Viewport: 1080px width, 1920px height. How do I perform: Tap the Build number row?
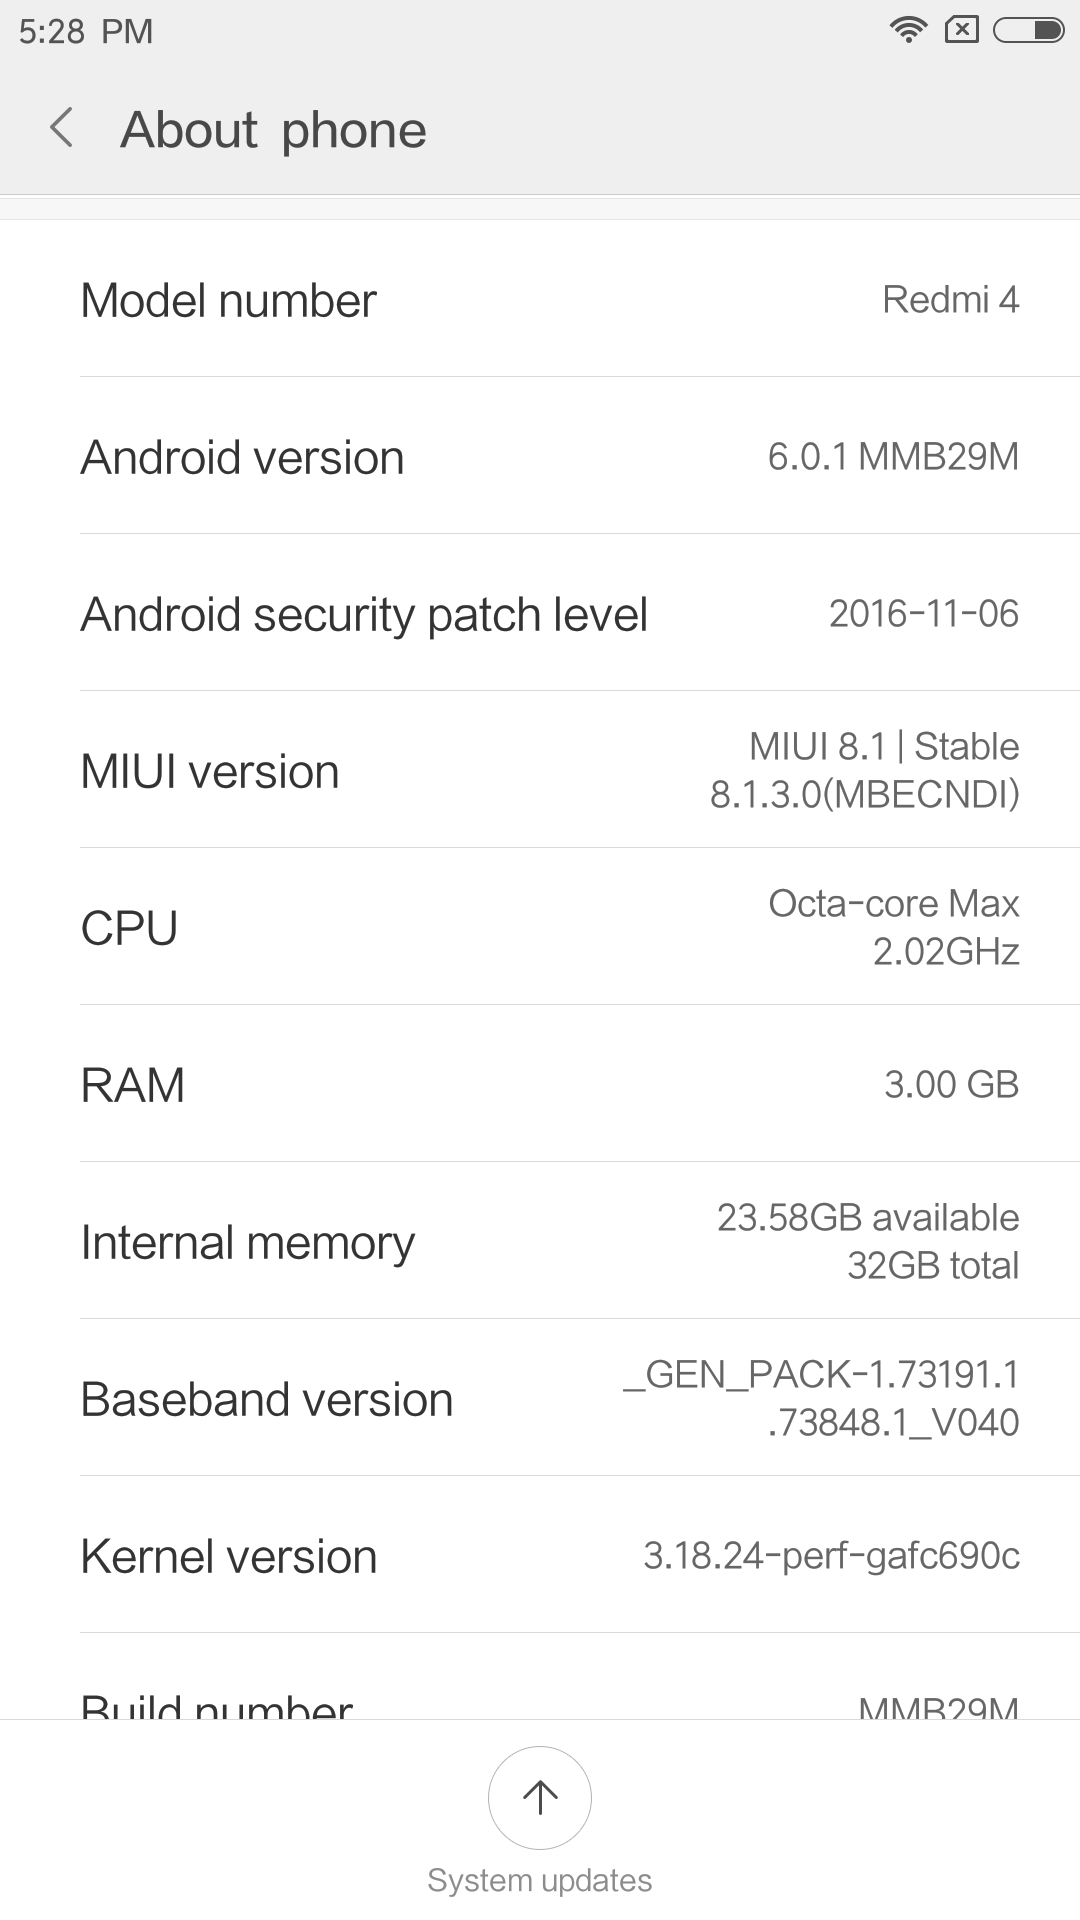[x=540, y=1702]
